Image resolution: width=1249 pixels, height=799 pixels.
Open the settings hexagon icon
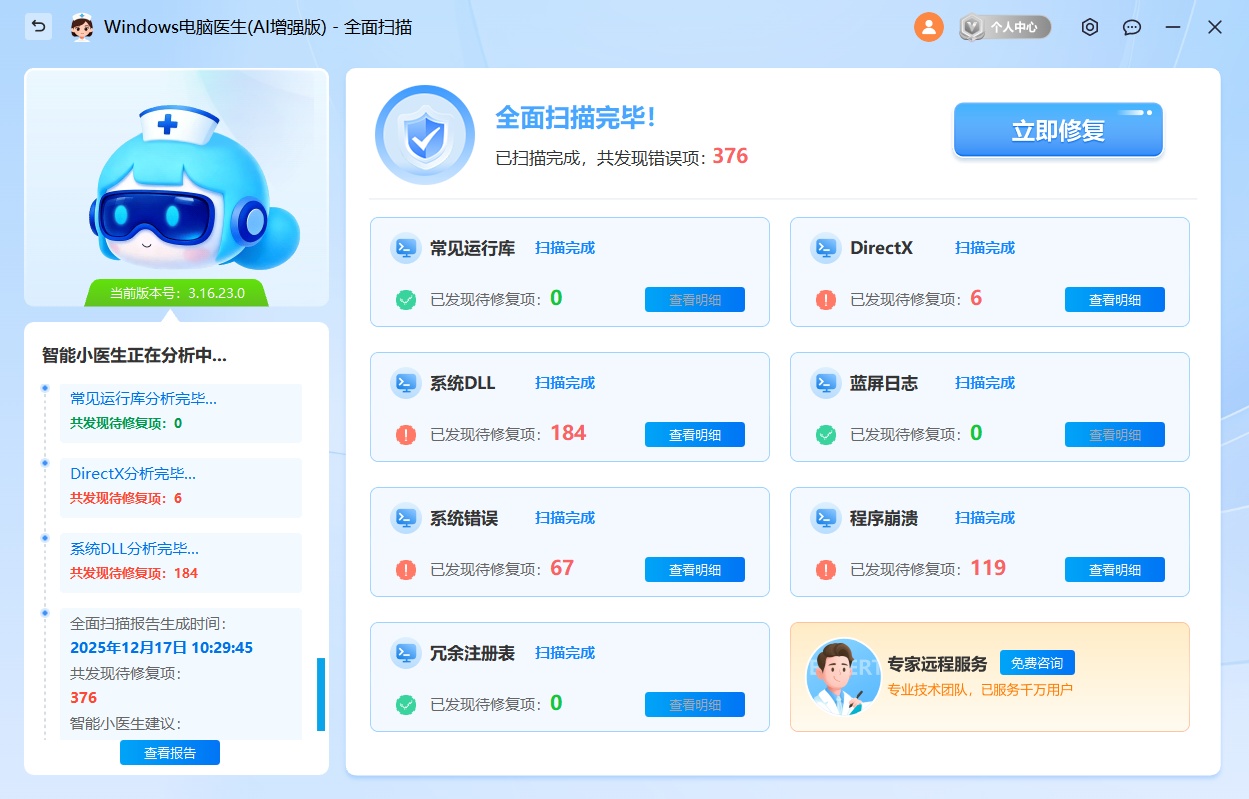coord(1090,27)
